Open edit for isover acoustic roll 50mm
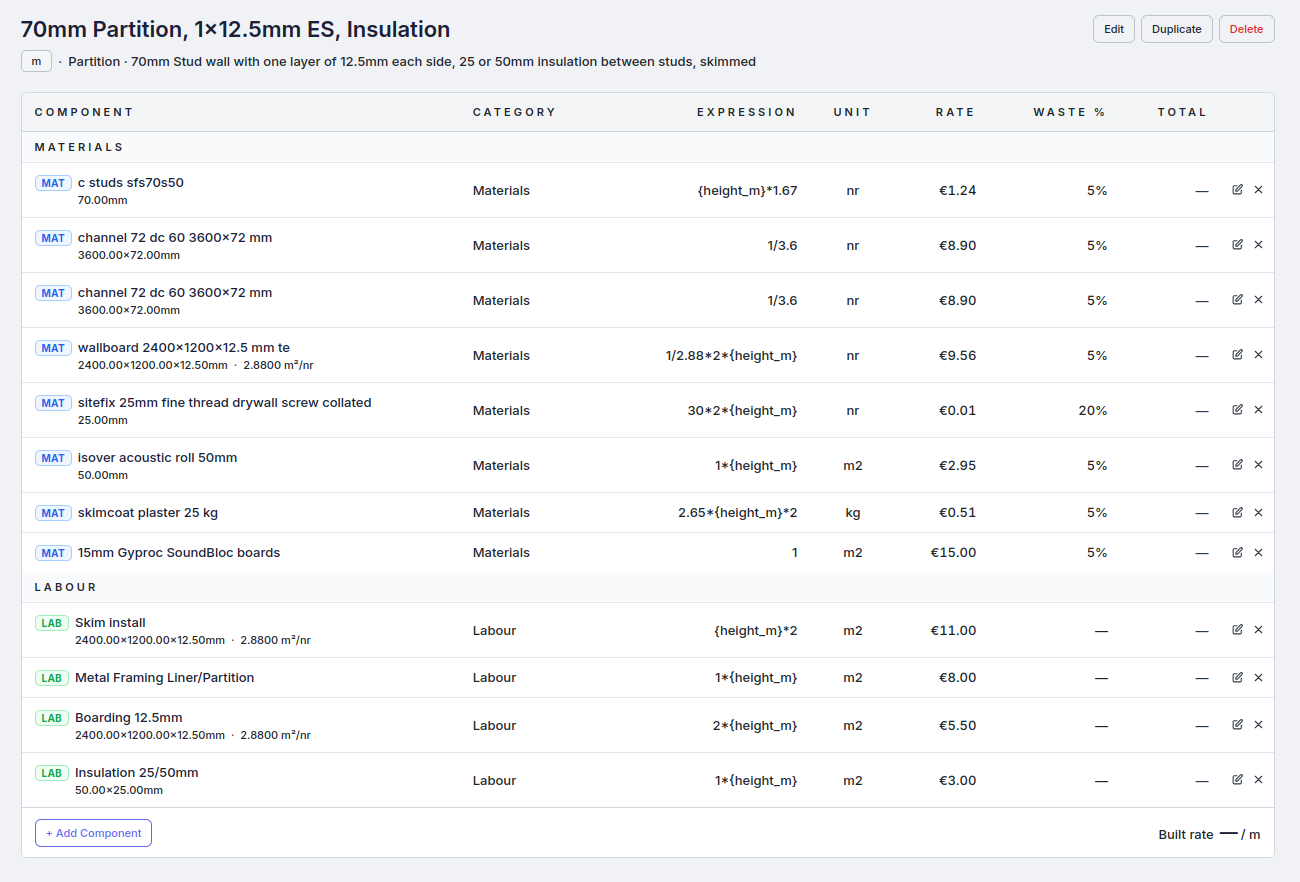The width and height of the screenshot is (1300, 882). click(1237, 465)
